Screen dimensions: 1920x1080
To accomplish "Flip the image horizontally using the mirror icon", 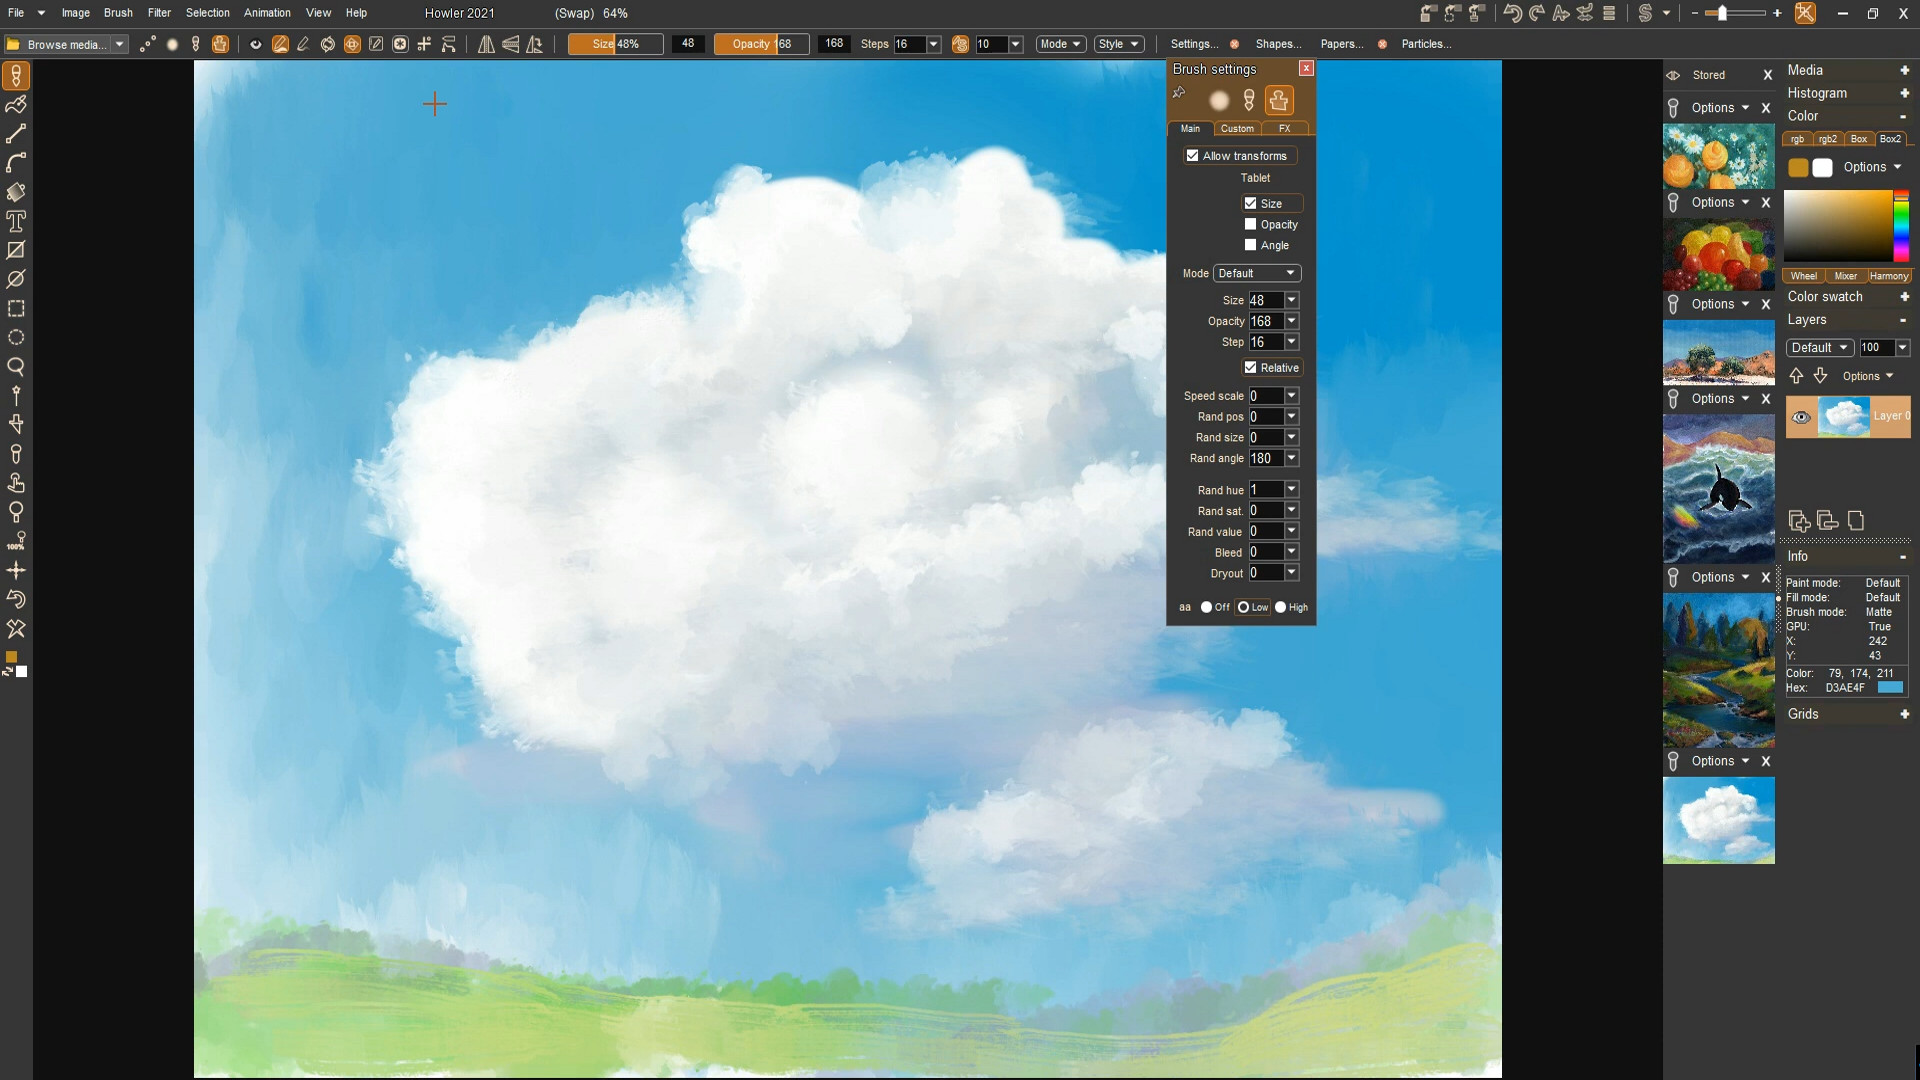I will [485, 44].
